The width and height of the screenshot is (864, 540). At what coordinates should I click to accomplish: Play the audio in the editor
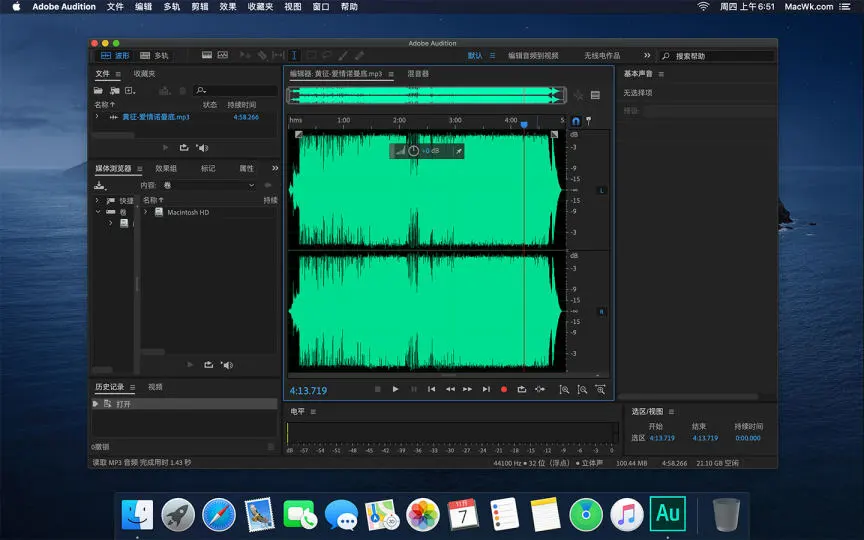[395, 389]
